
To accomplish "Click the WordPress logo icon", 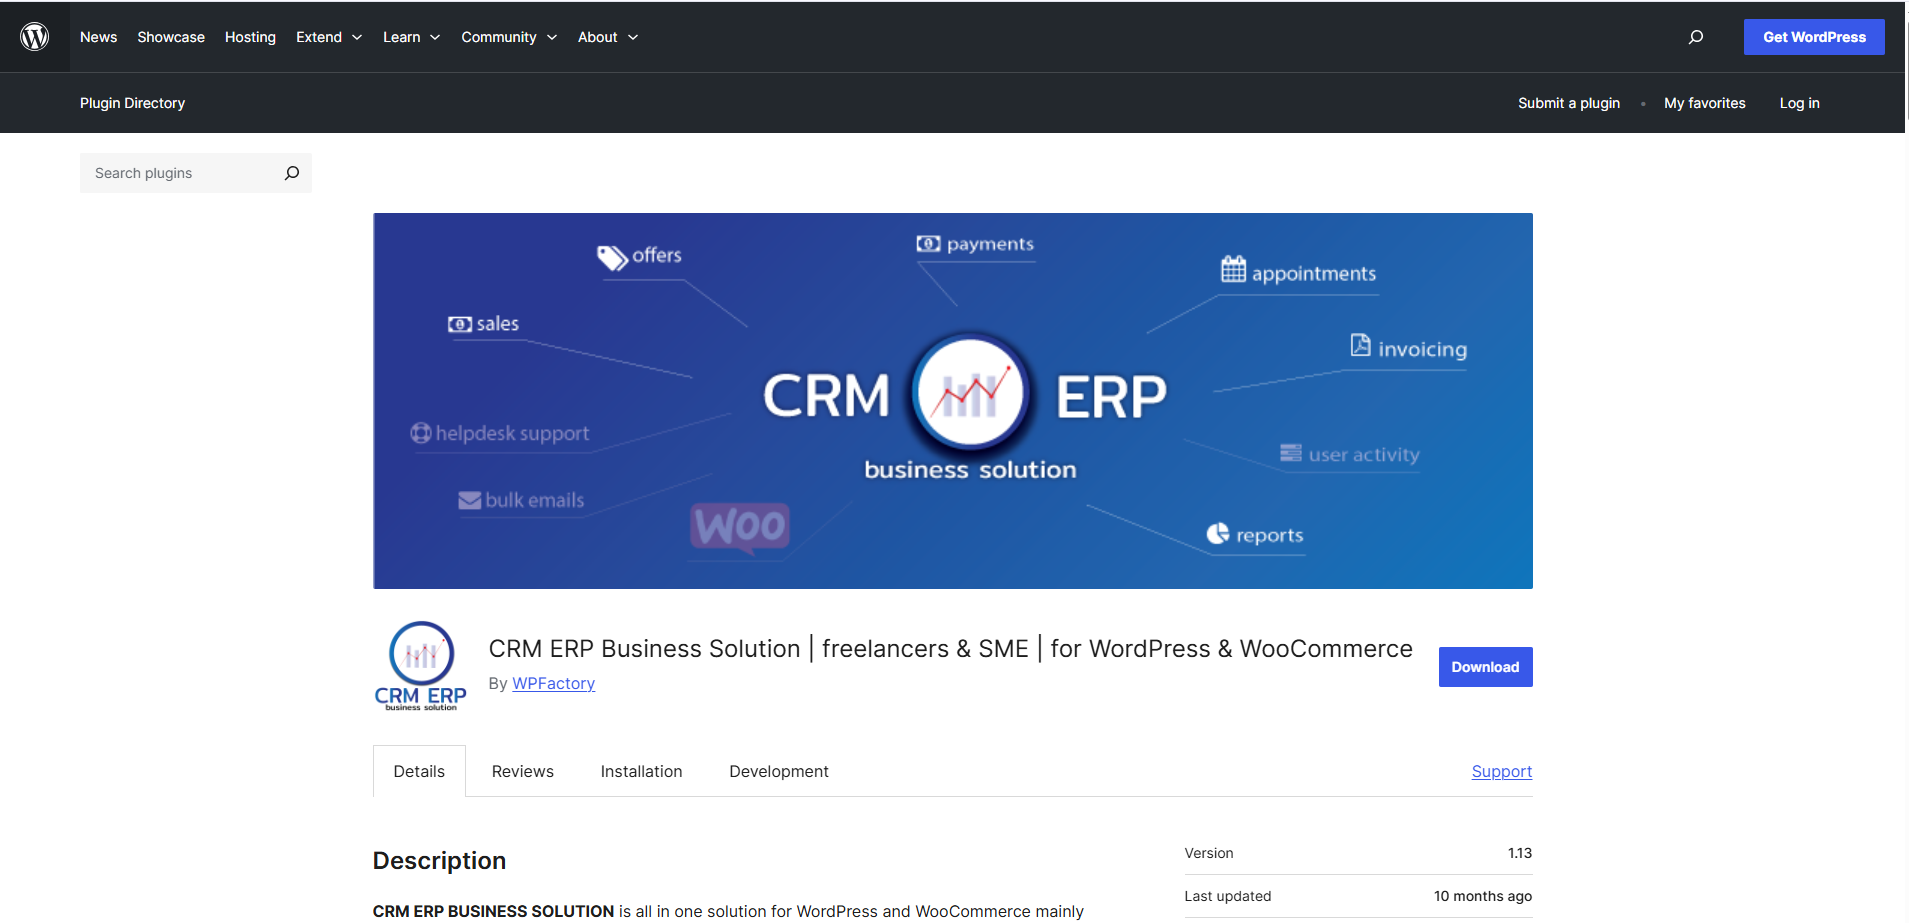I will (x=35, y=37).
